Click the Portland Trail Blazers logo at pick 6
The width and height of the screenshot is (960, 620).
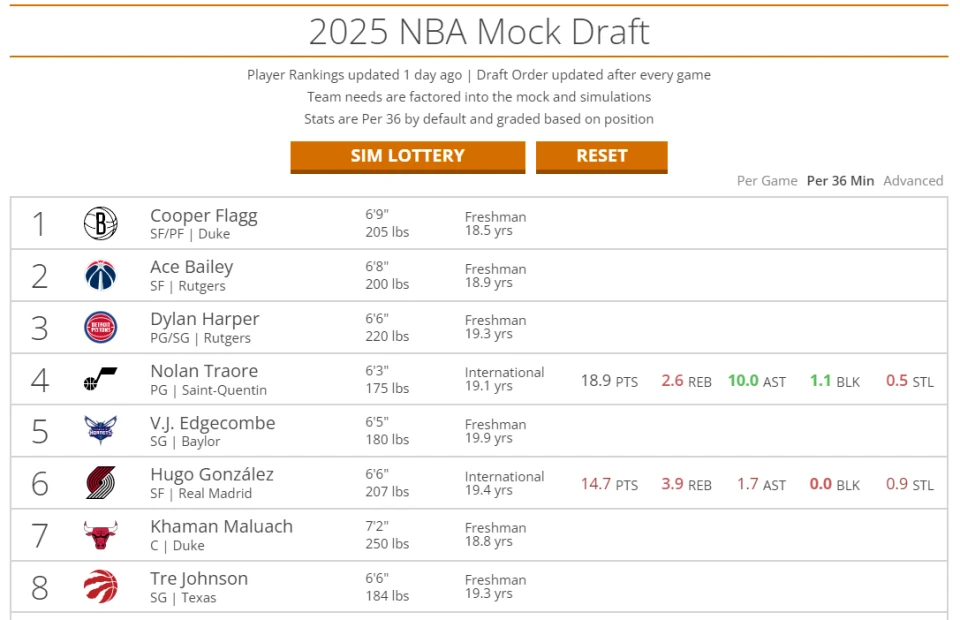tap(100, 483)
